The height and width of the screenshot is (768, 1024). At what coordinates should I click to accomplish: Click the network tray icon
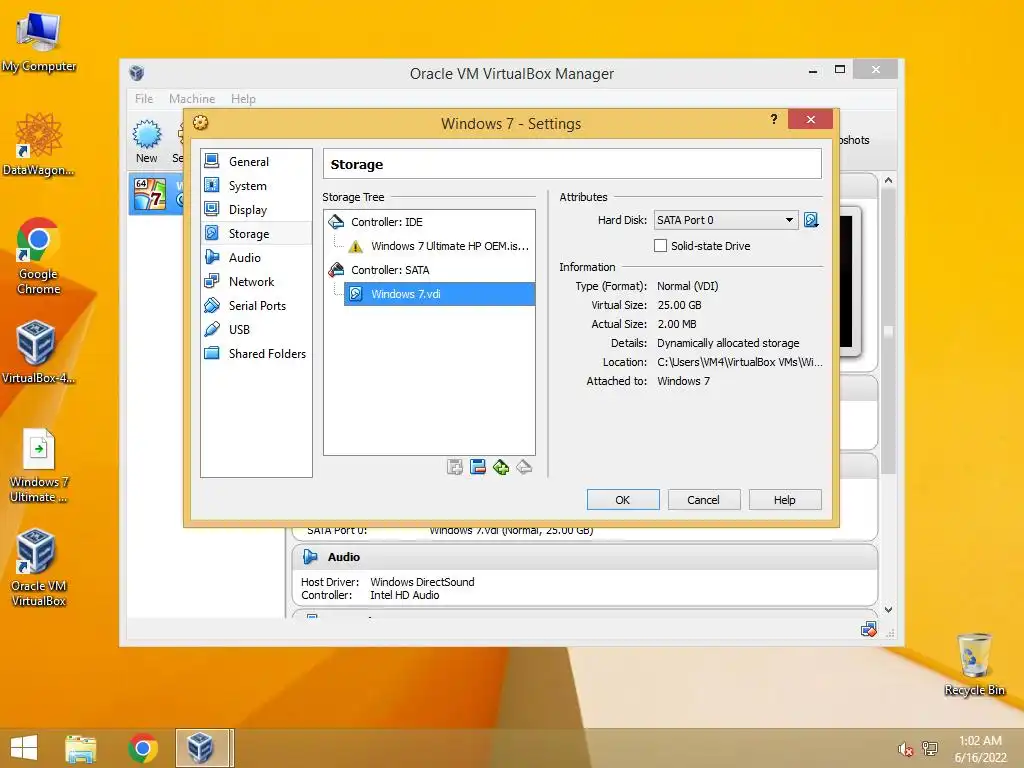click(x=929, y=748)
